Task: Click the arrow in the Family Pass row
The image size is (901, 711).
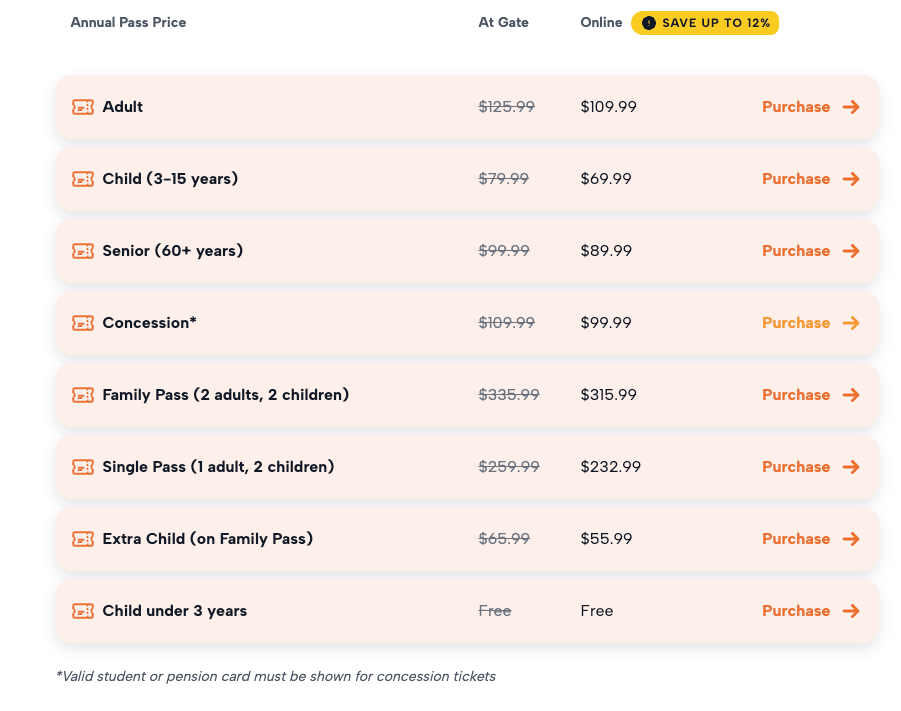Action: click(x=851, y=395)
